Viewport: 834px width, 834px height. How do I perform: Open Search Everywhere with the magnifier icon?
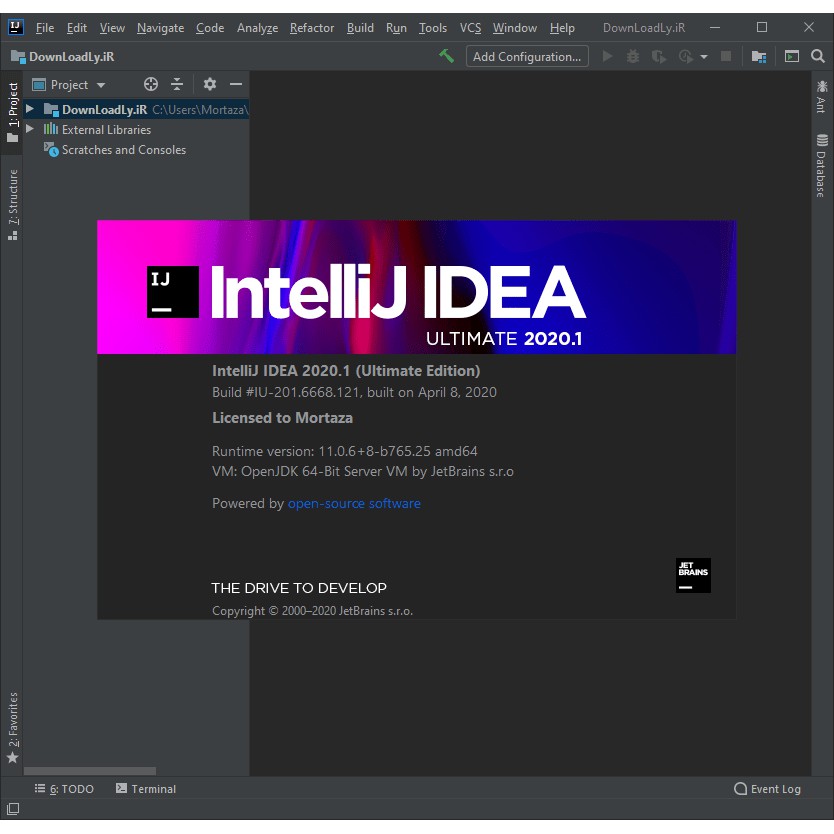click(x=818, y=57)
